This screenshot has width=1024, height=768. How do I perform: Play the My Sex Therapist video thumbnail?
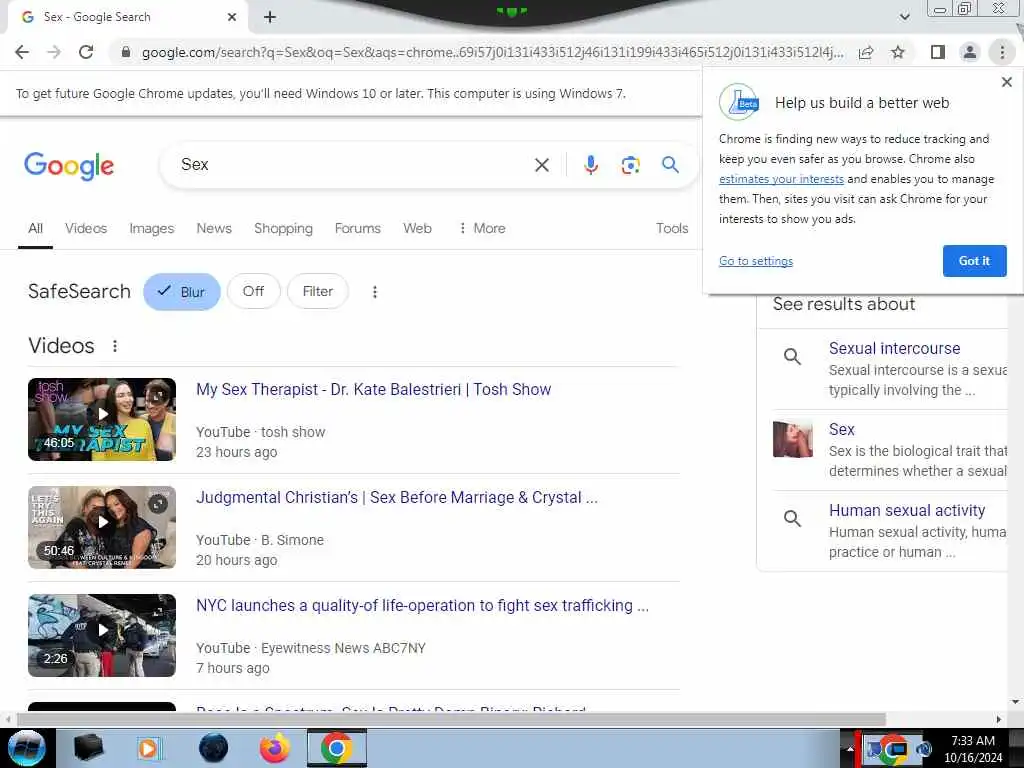pos(102,419)
